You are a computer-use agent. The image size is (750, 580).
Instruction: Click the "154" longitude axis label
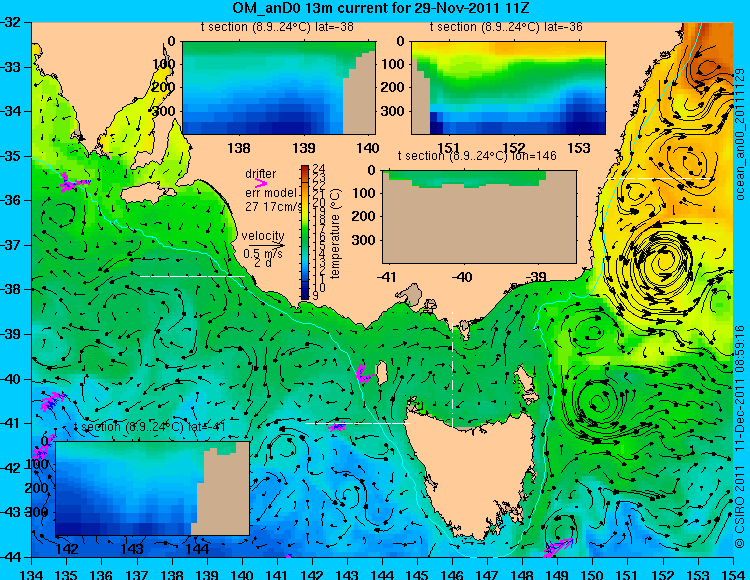(733, 573)
